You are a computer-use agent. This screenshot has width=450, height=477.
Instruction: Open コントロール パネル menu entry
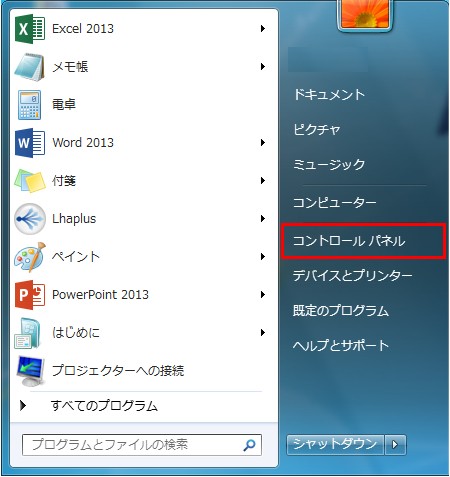[x=349, y=241]
